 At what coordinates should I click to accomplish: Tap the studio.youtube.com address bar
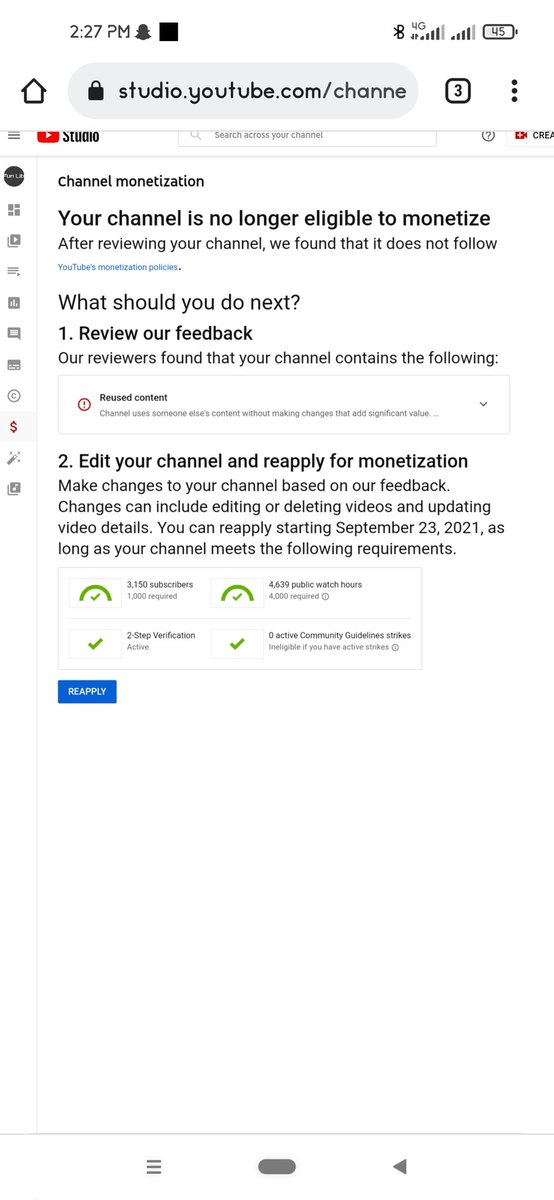tap(243, 91)
